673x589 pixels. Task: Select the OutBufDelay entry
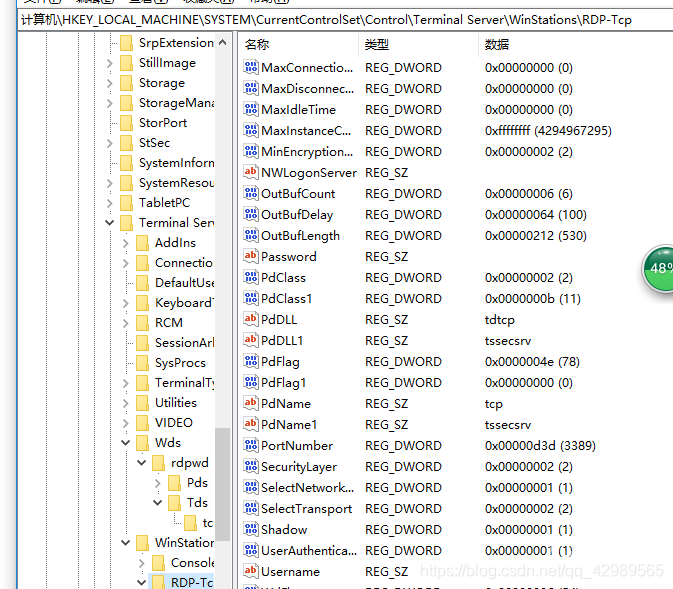pyautogui.click(x=297, y=215)
